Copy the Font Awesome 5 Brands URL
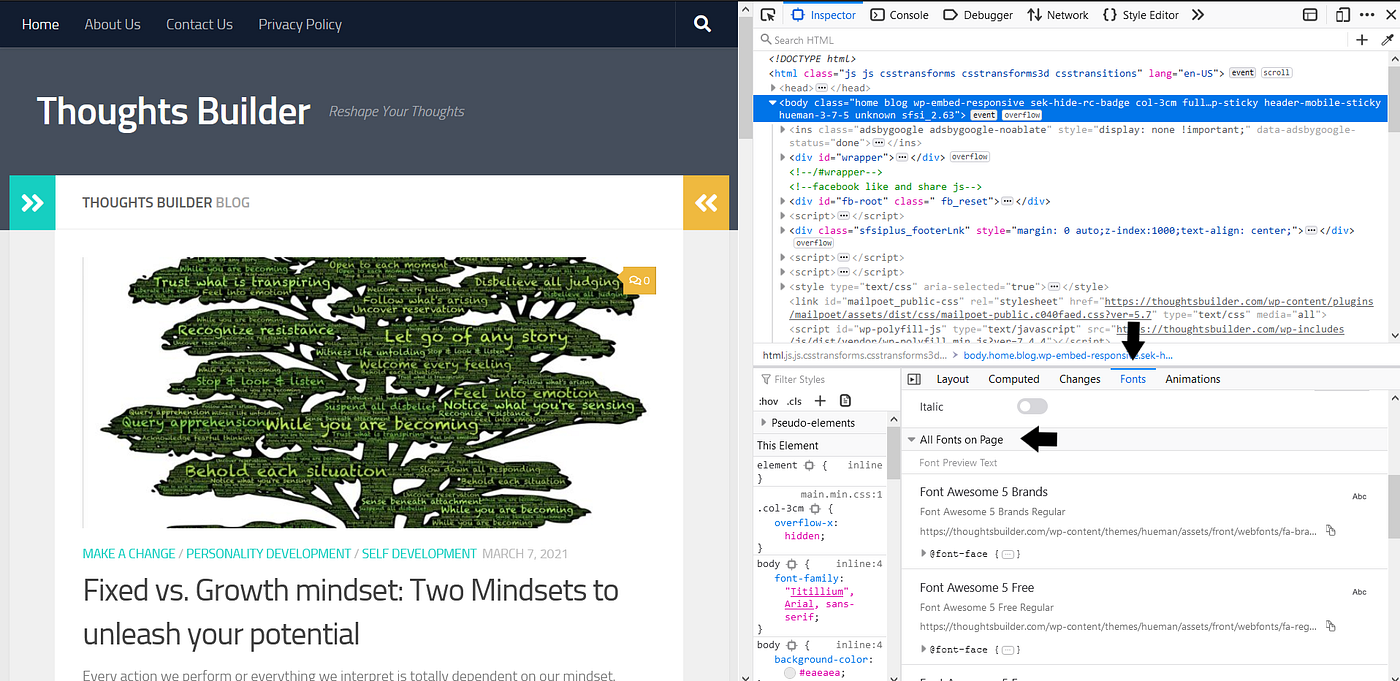 click(1330, 530)
